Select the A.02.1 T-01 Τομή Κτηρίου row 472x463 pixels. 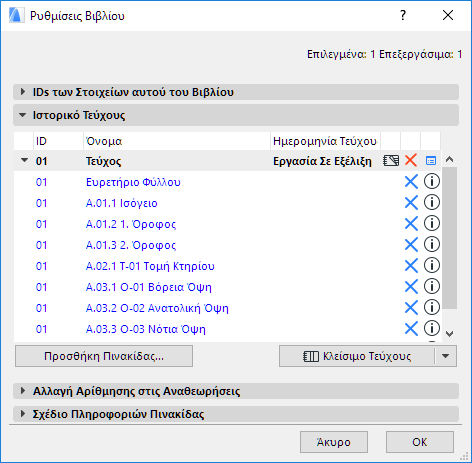[x=228, y=266]
